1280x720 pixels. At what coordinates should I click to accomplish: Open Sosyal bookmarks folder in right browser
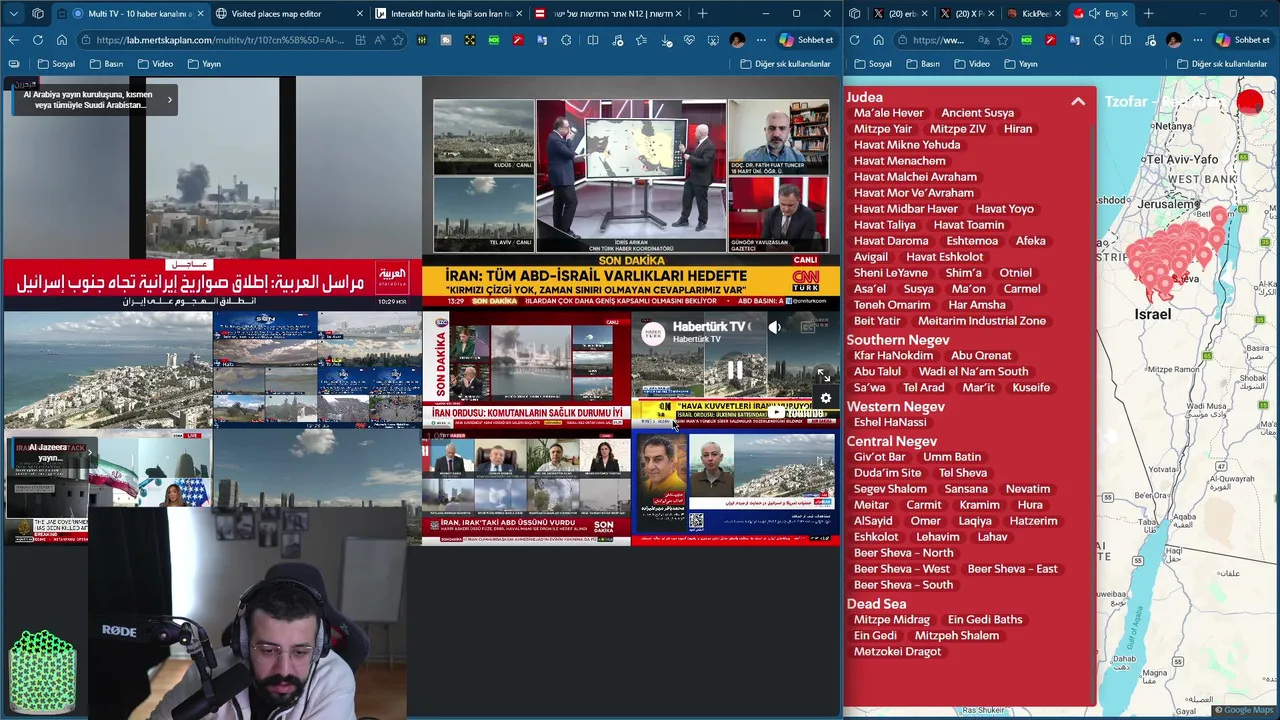[x=873, y=64]
